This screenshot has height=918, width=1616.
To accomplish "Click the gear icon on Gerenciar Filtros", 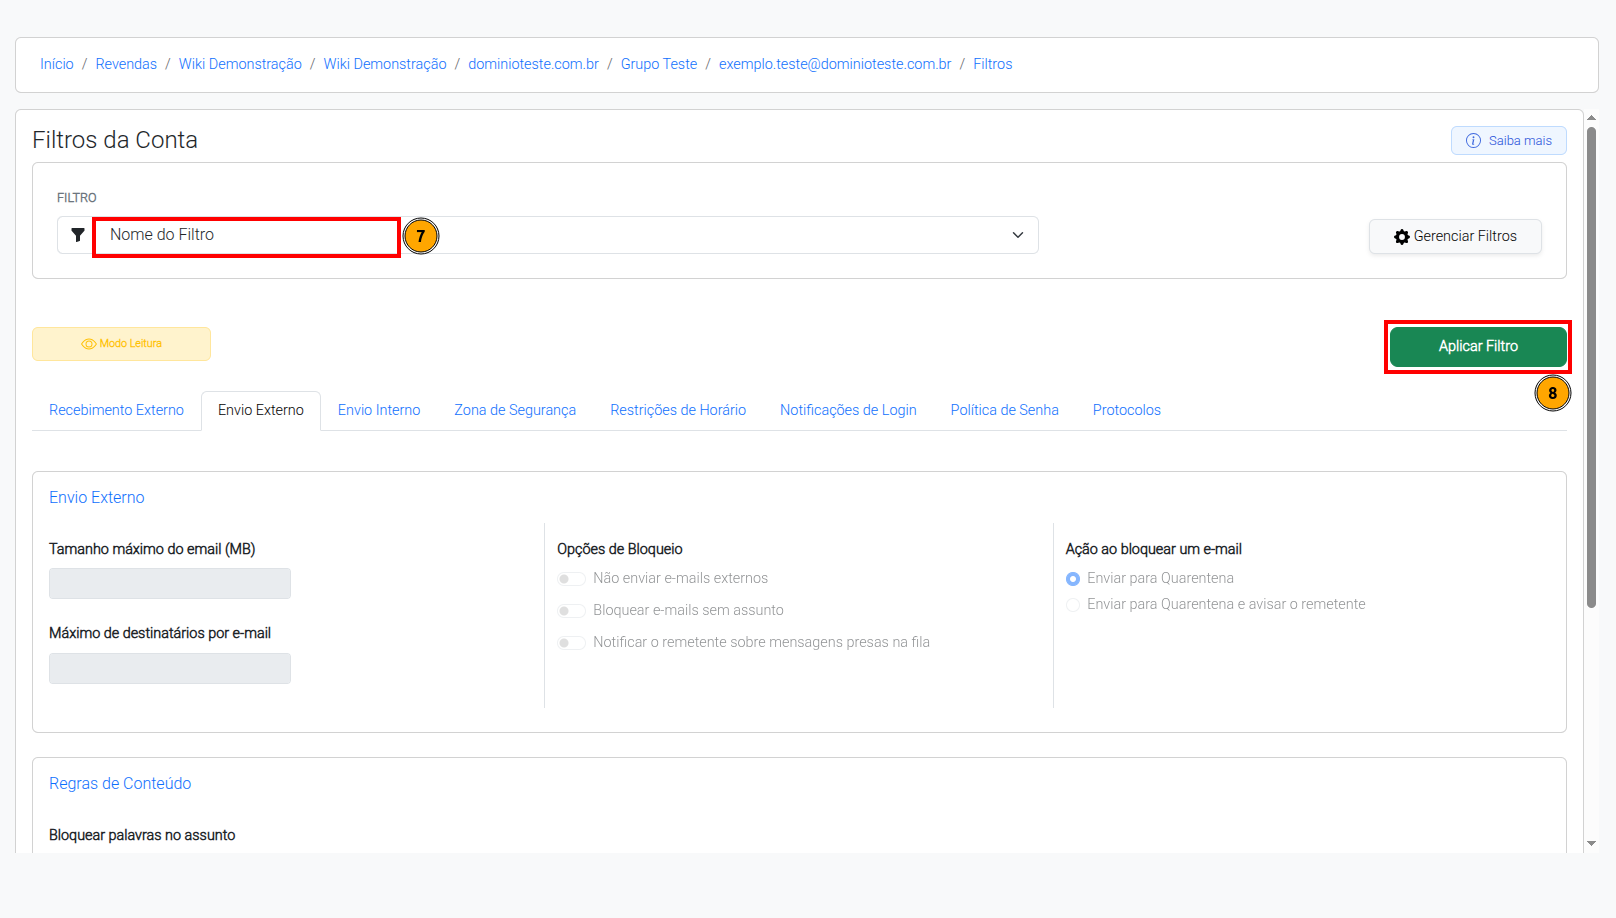I will [x=1402, y=237].
